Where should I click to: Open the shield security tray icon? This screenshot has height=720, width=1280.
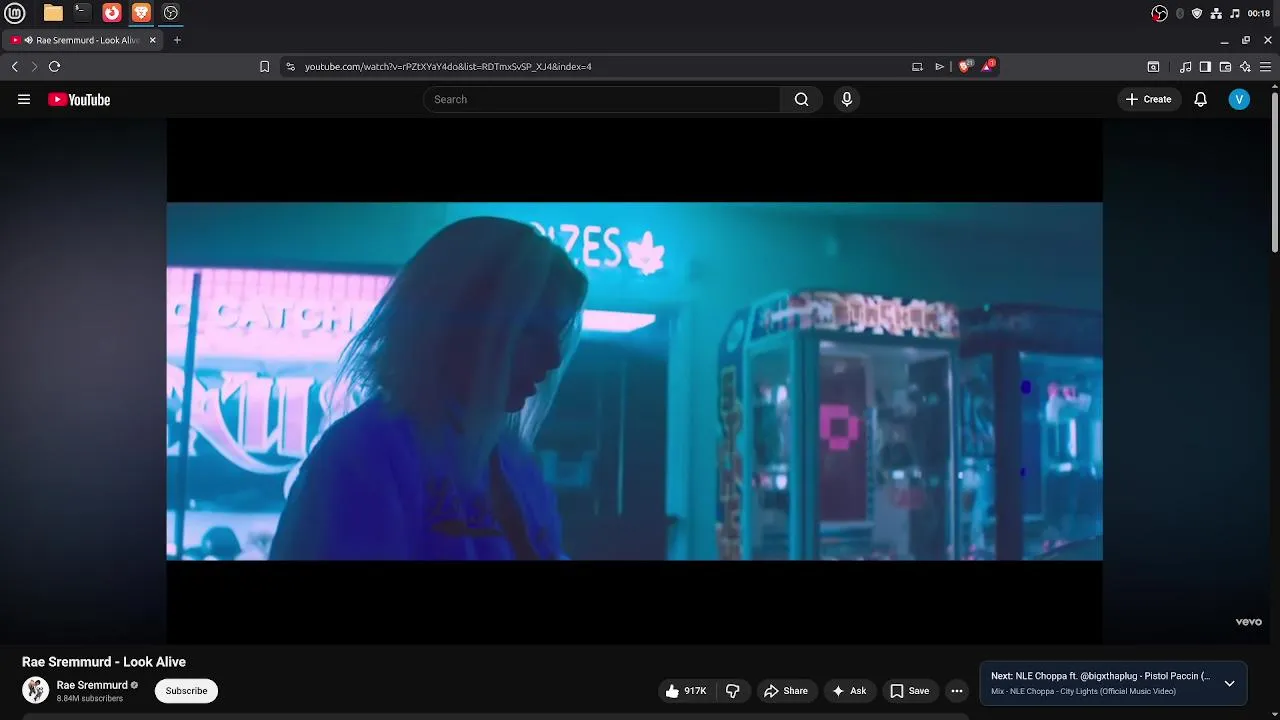point(1197,13)
